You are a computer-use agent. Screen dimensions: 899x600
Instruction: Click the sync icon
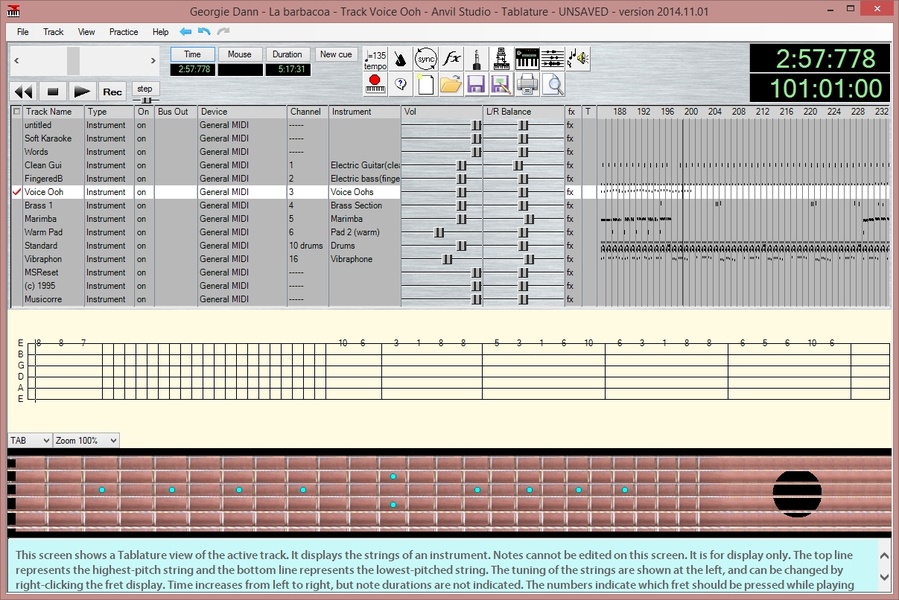426,58
